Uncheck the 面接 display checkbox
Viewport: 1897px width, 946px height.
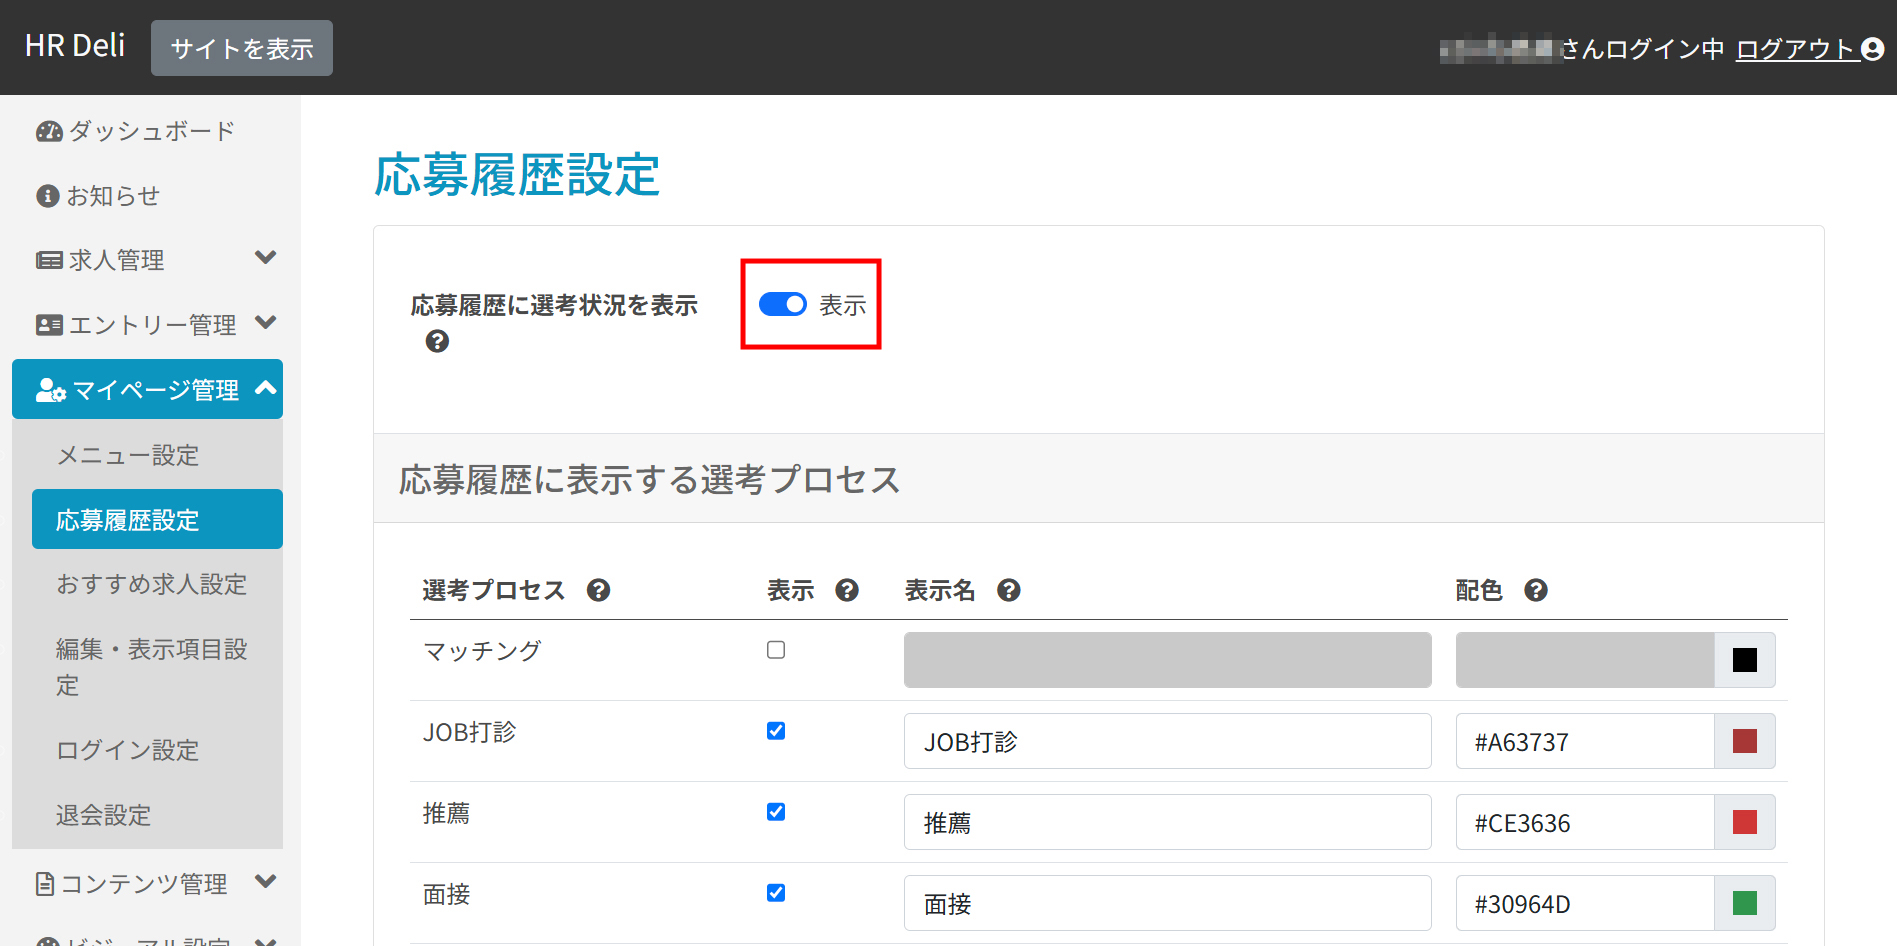click(x=776, y=893)
